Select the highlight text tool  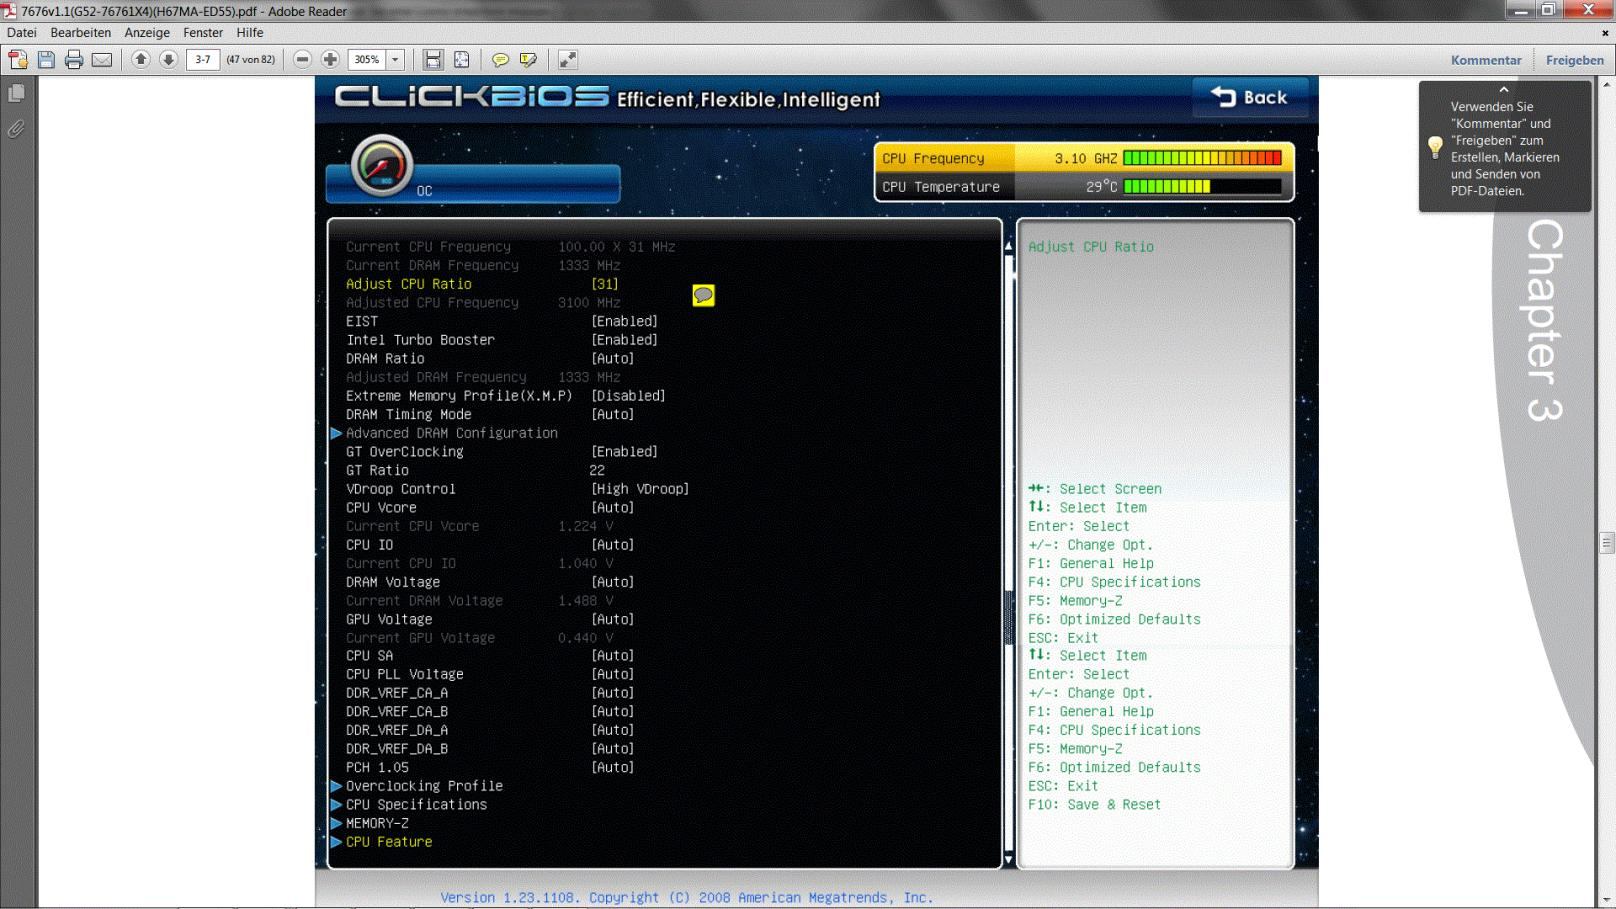coord(528,60)
